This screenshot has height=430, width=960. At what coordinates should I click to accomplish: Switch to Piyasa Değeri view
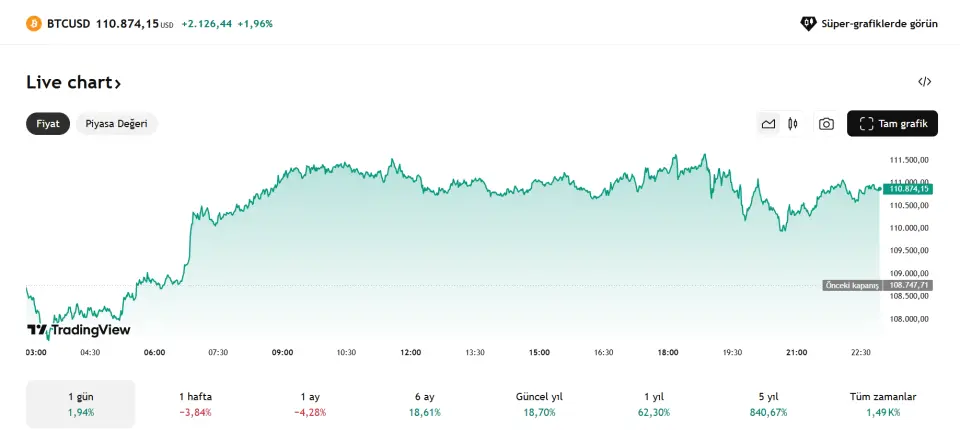[116, 124]
